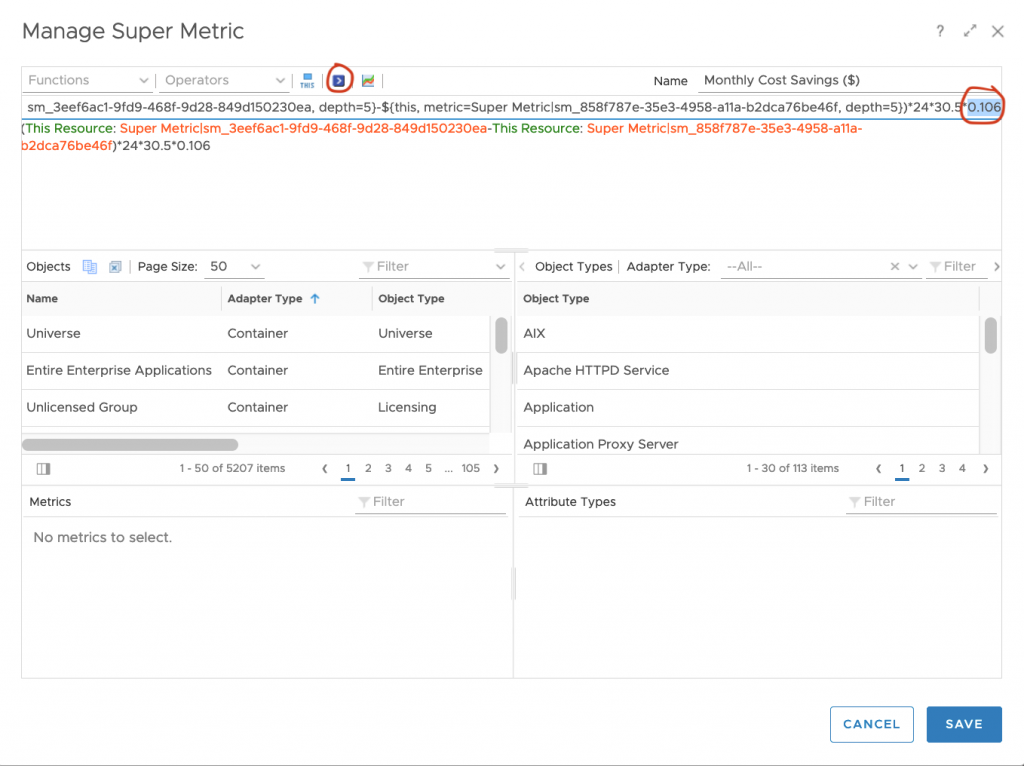Sort by the Adapter Type column header
This screenshot has height=766, width=1024.
tap(265, 299)
